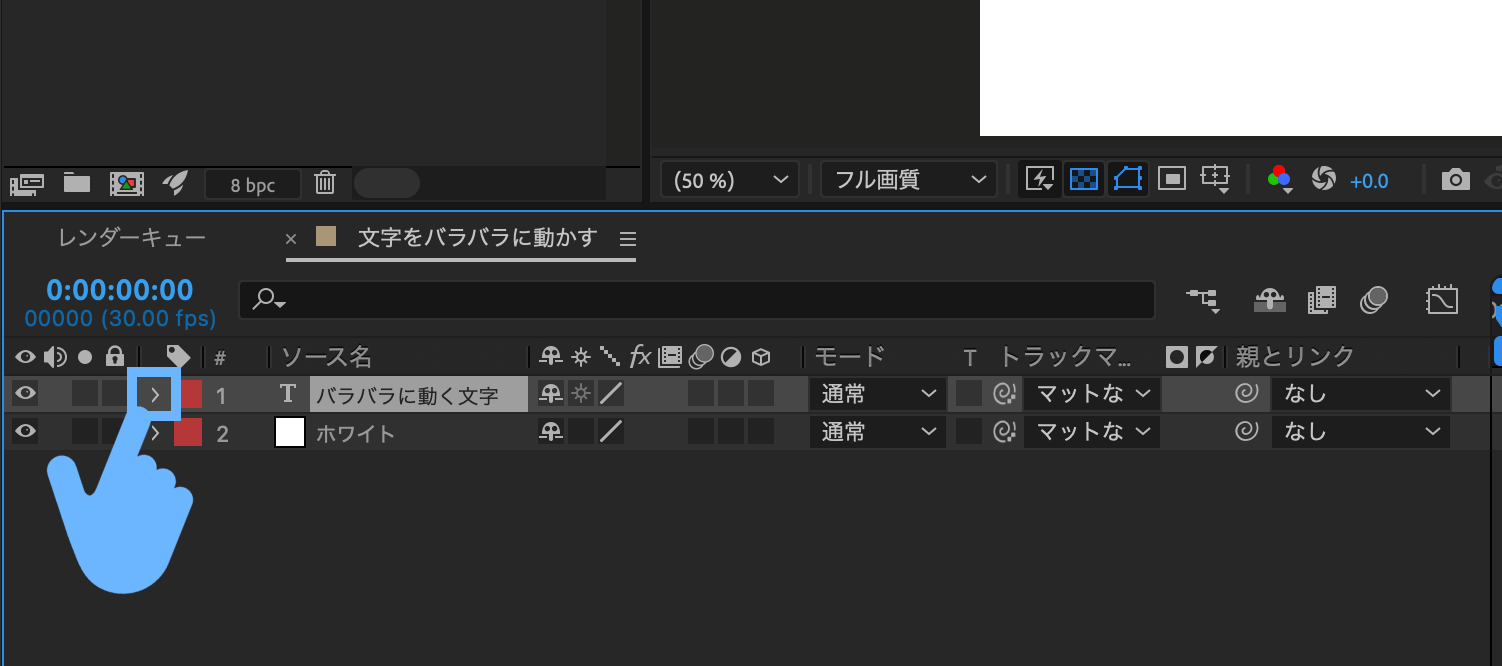Open the composition mini-flowchart icon

click(x=1203, y=300)
